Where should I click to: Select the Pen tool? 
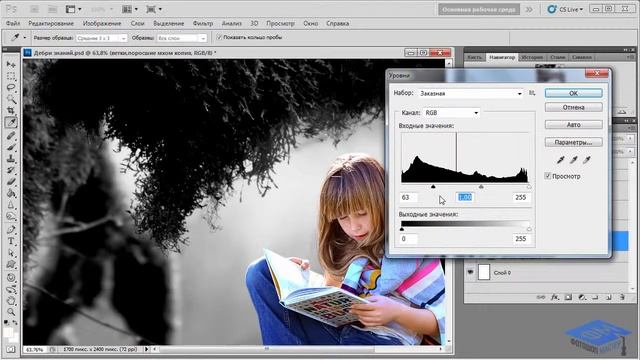pos(11,230)
